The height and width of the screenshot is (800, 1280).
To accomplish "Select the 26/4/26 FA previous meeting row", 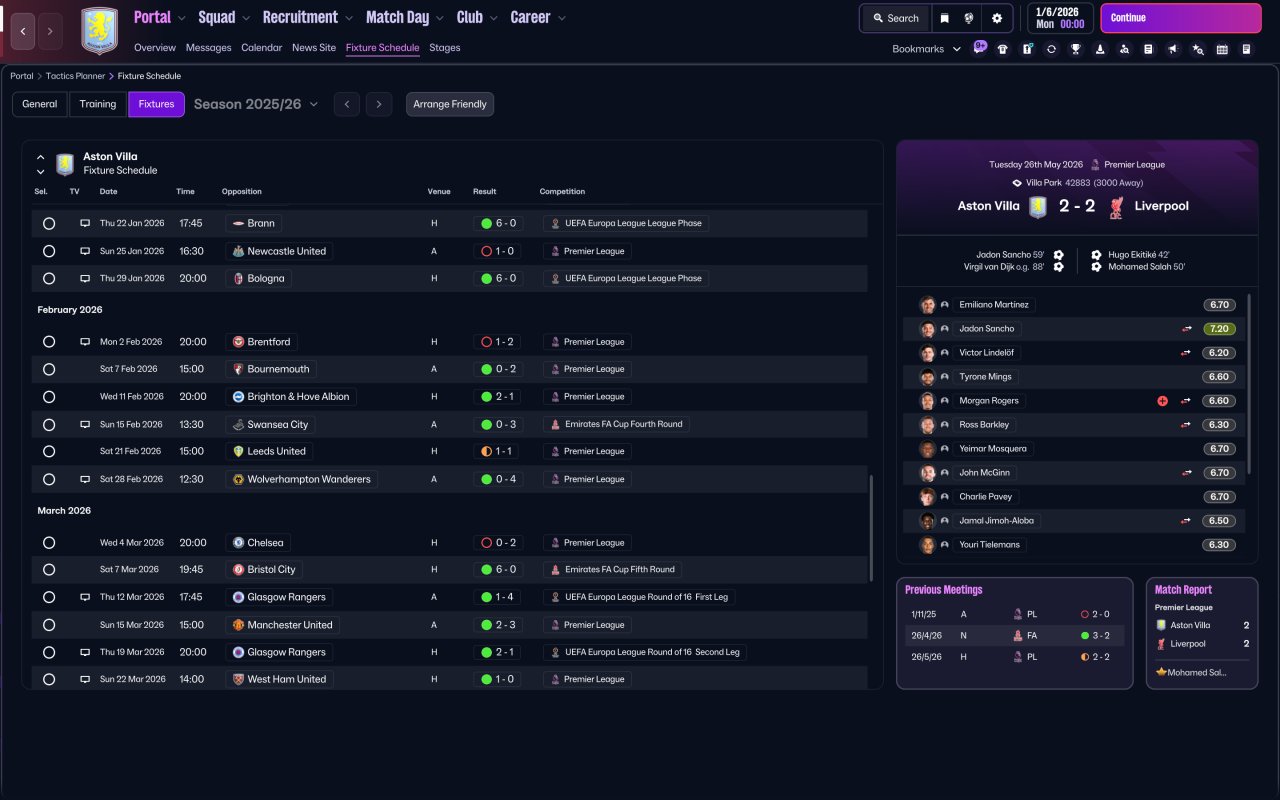I will 1014,635.
